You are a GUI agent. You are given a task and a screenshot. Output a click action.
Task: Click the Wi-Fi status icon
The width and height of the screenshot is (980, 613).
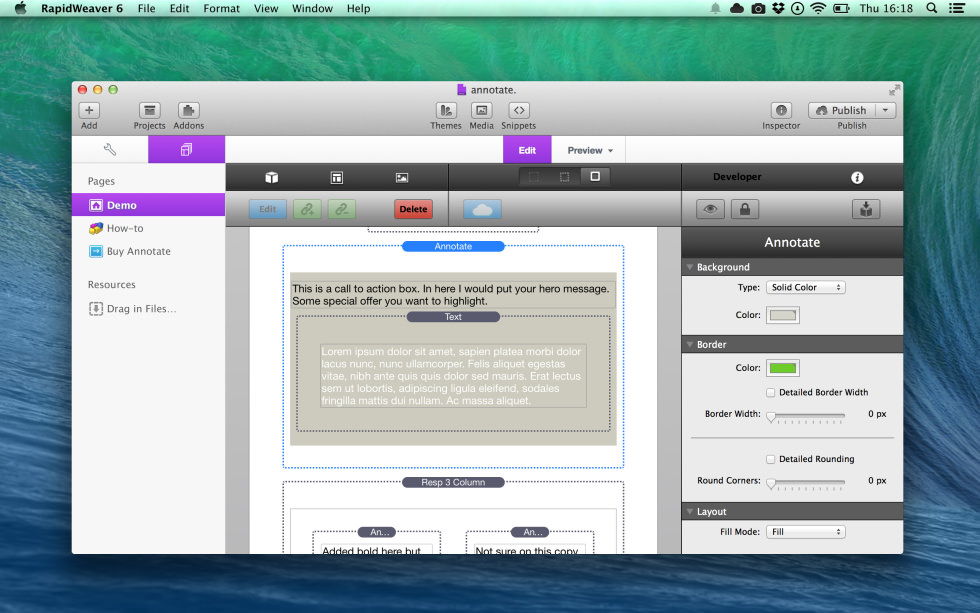[x=818, y=8]
